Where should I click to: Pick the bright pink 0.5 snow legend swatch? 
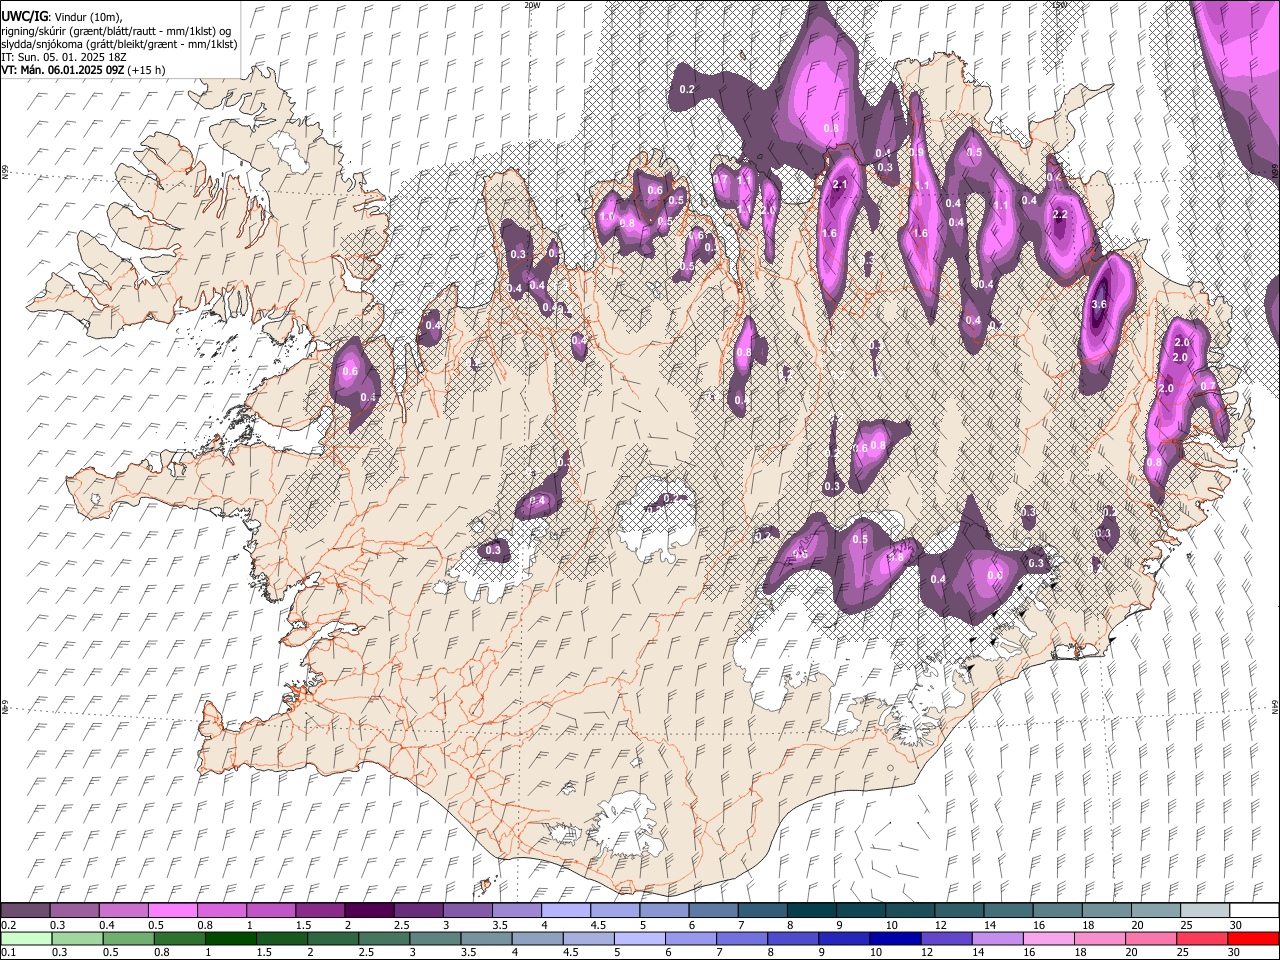pos(172,910)
